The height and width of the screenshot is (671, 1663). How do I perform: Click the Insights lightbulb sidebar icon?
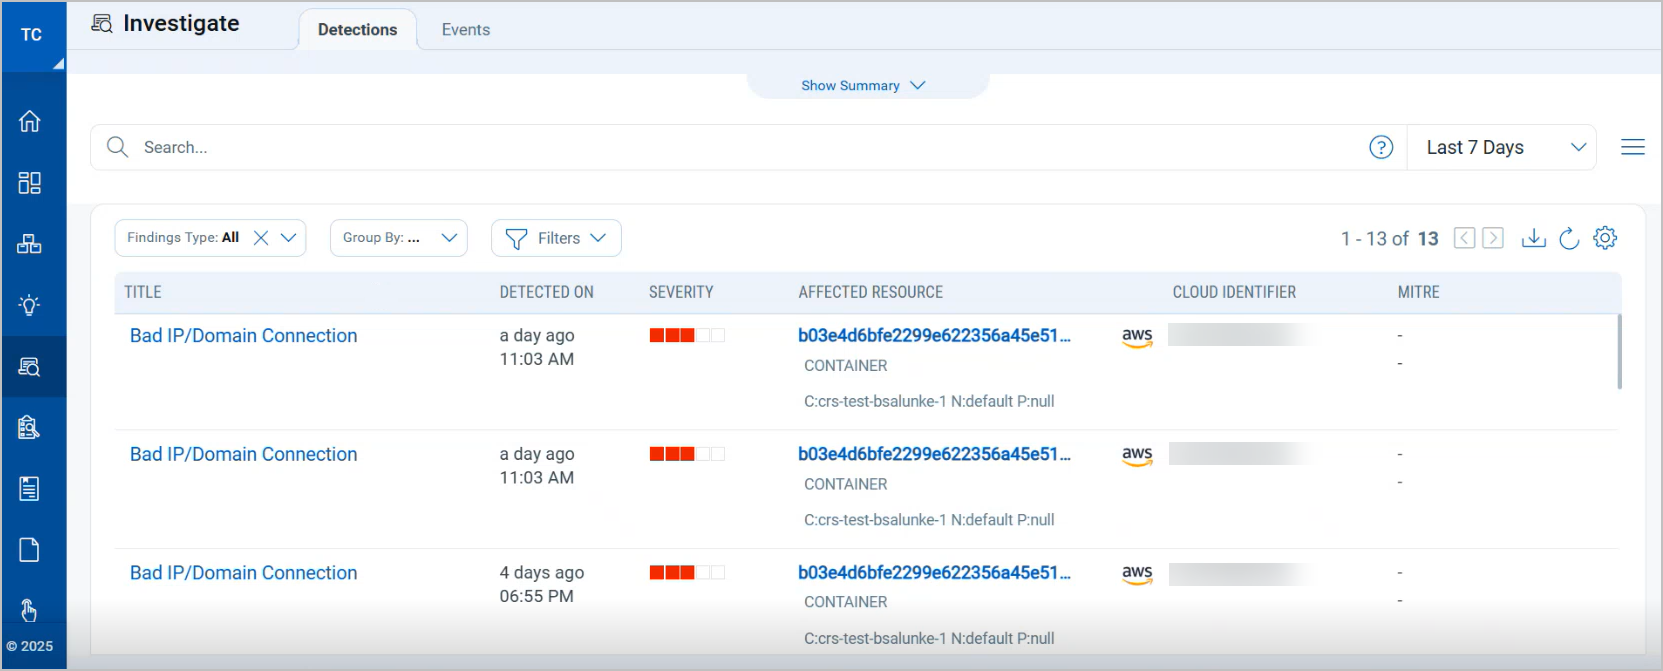[x=30, y=305]
